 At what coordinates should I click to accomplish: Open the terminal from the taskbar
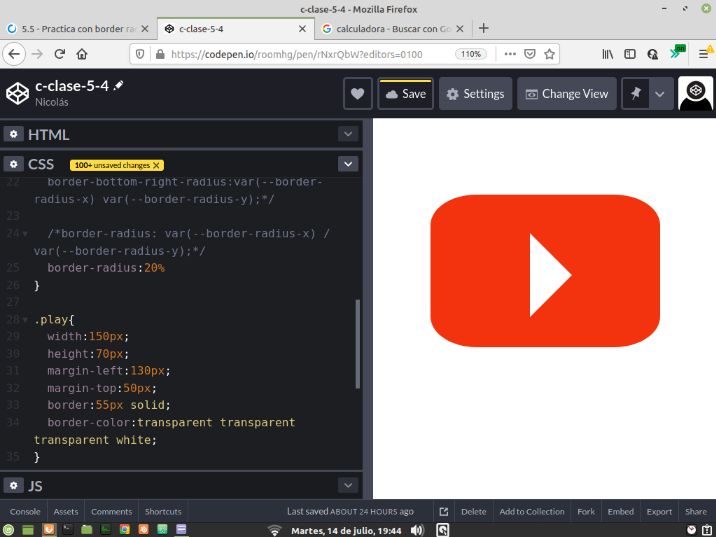click(x=68, y=530)
